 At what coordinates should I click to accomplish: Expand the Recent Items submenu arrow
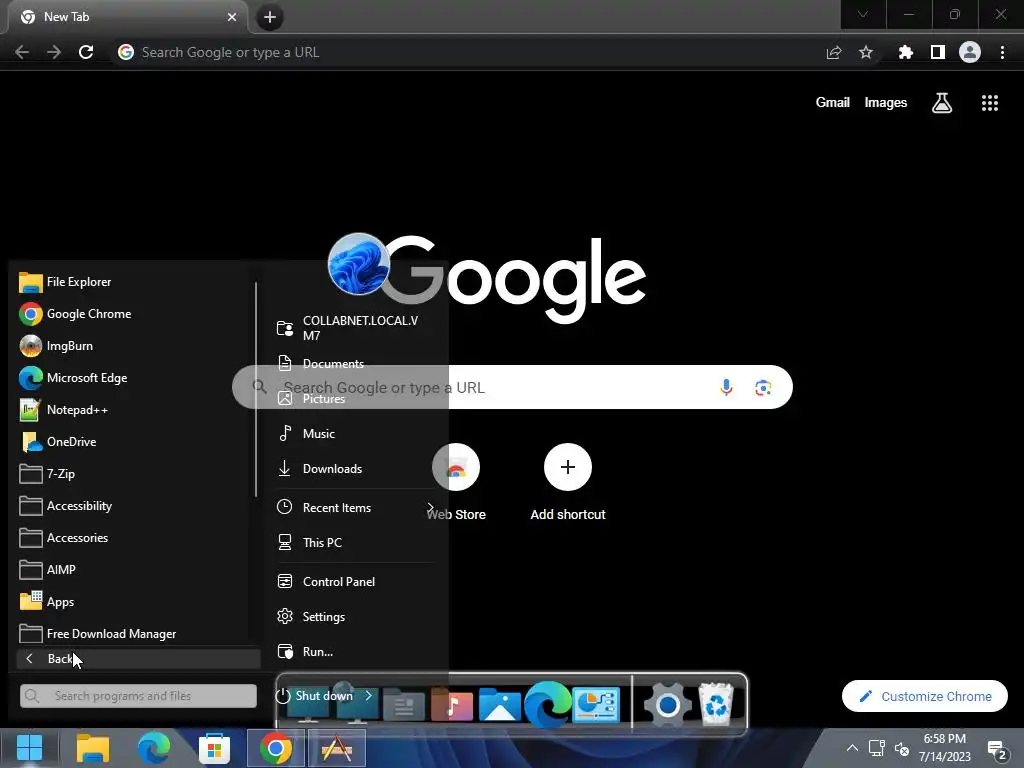tap(430, 507)
